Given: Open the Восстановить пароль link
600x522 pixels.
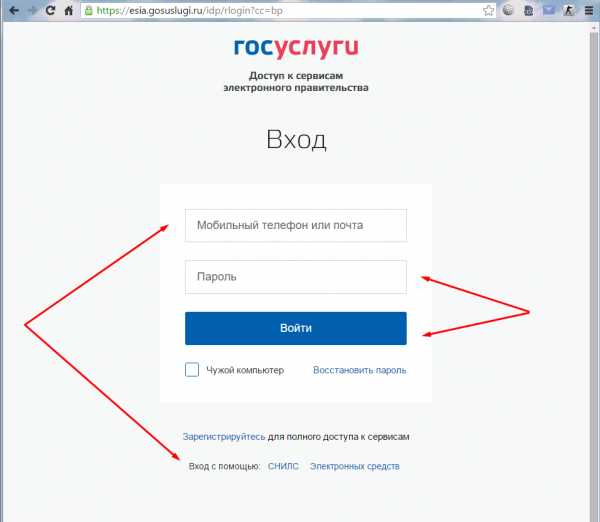Looking at the screenshot, I should click(x=360, y=370).
